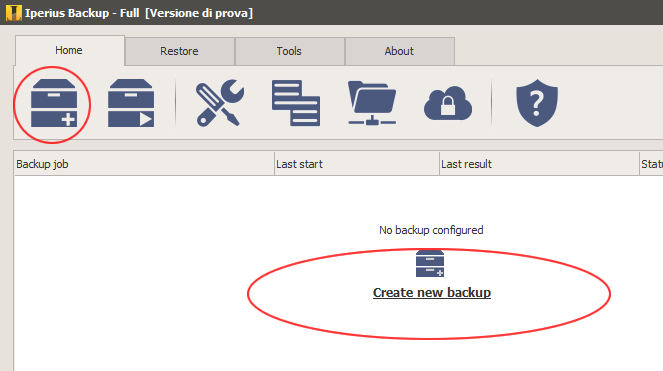Open the cloud lock accounts icon

click(x=448, y=104)
